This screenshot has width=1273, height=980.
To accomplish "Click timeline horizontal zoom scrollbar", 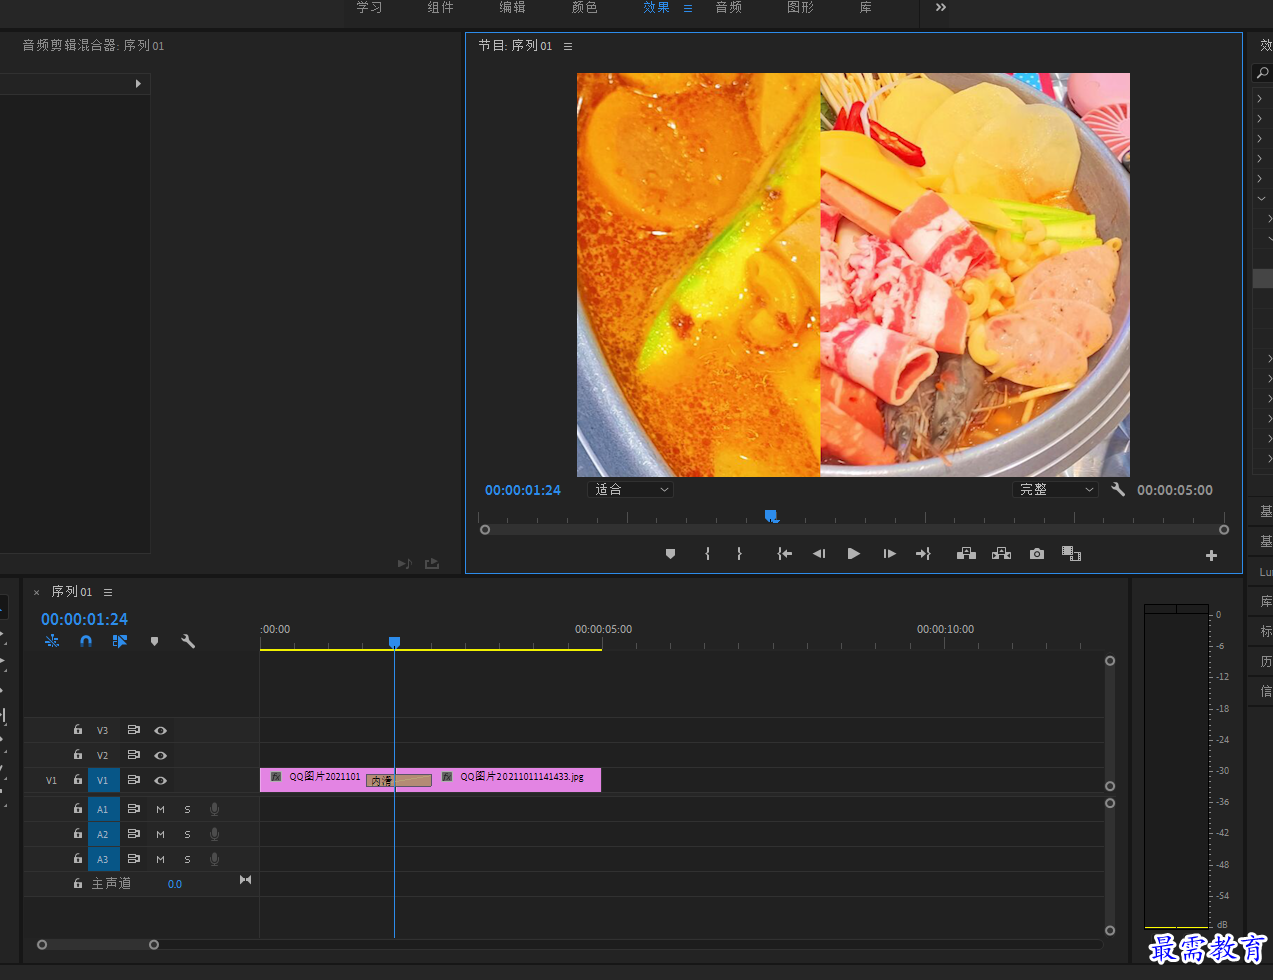I will tap(98, 944).
